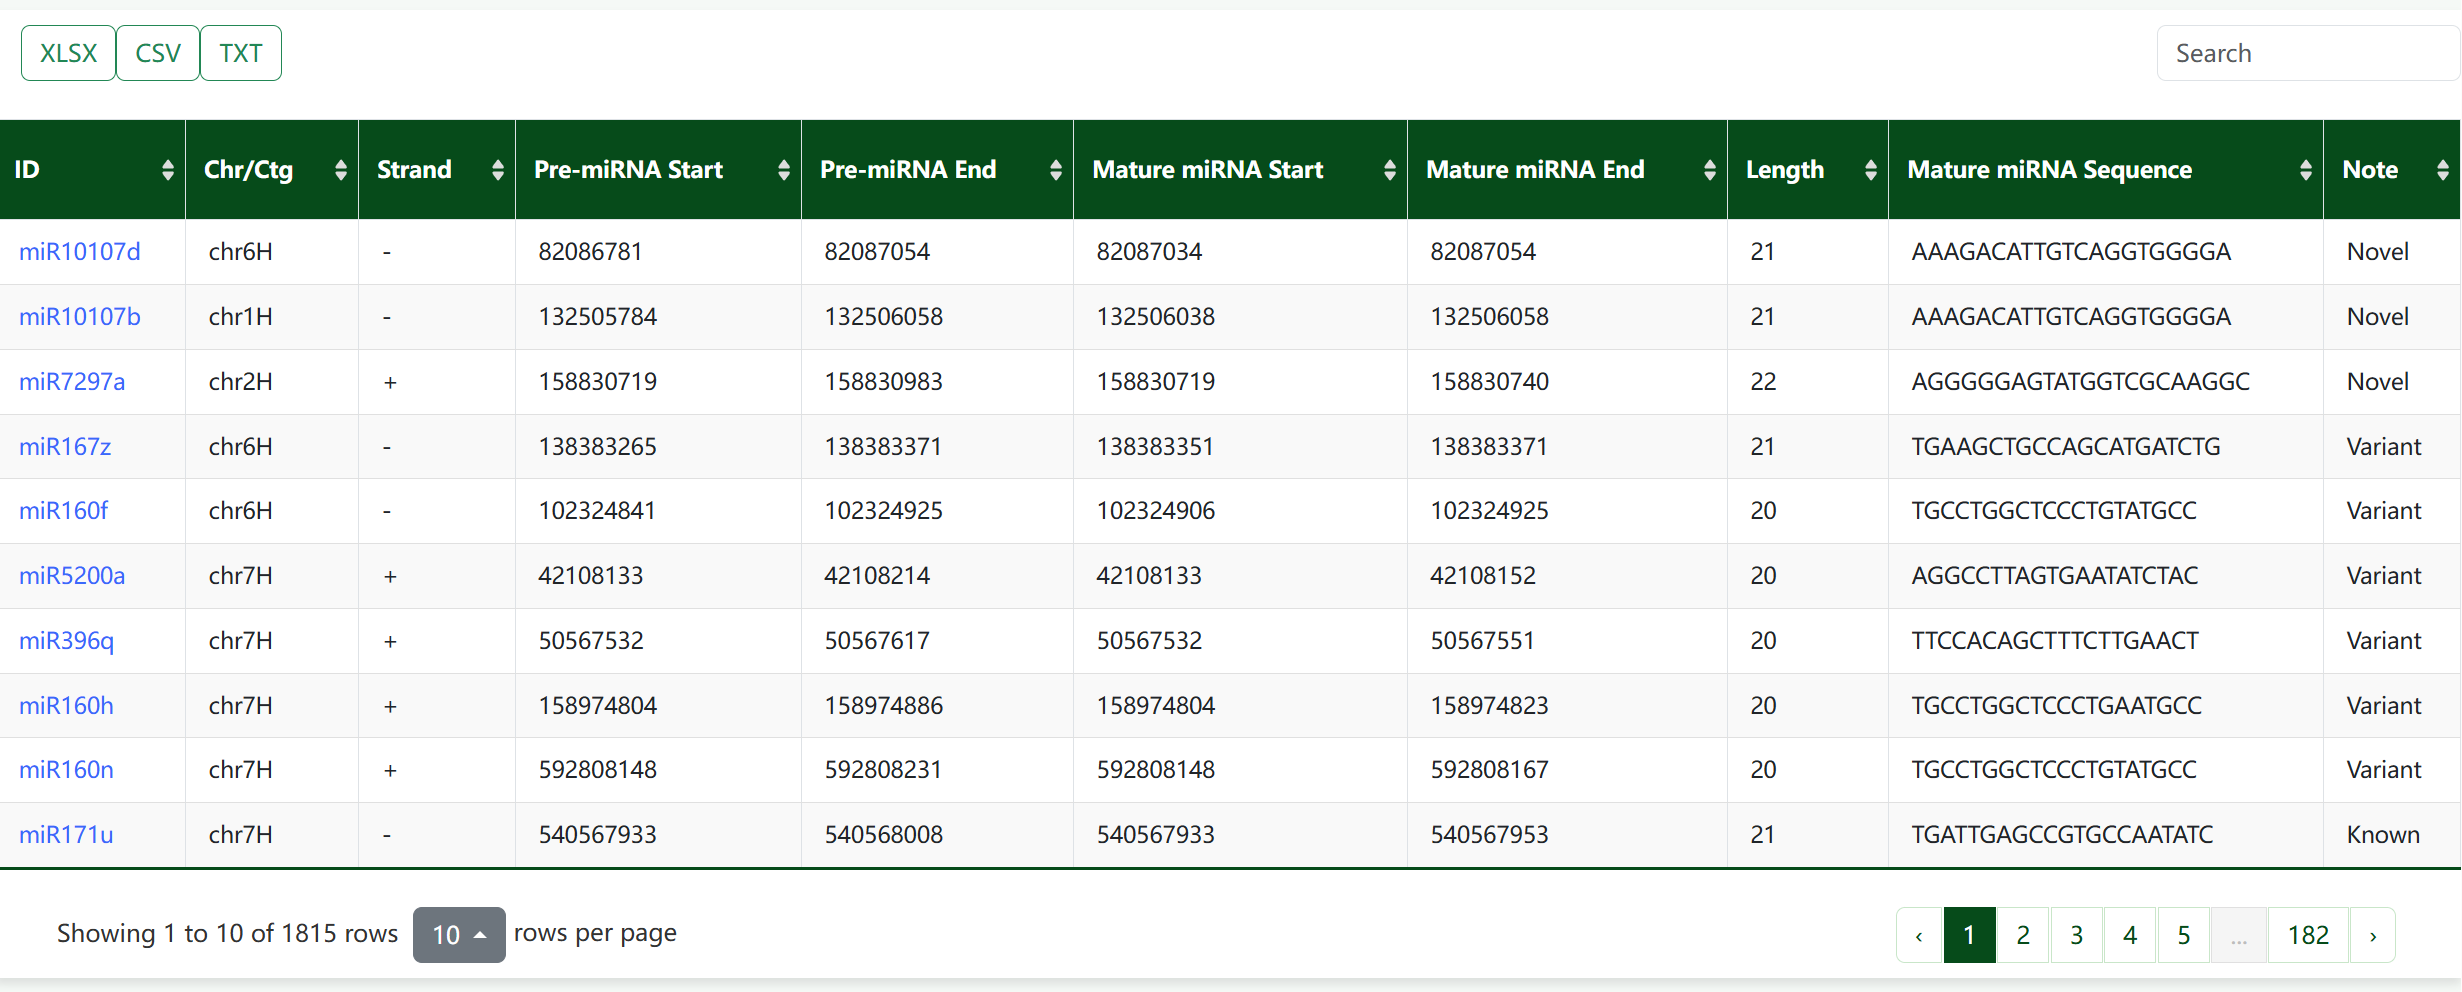Open miR160n entry link
The height and width of the screenshot is (992, 2462).
click(x=66, y=770)
